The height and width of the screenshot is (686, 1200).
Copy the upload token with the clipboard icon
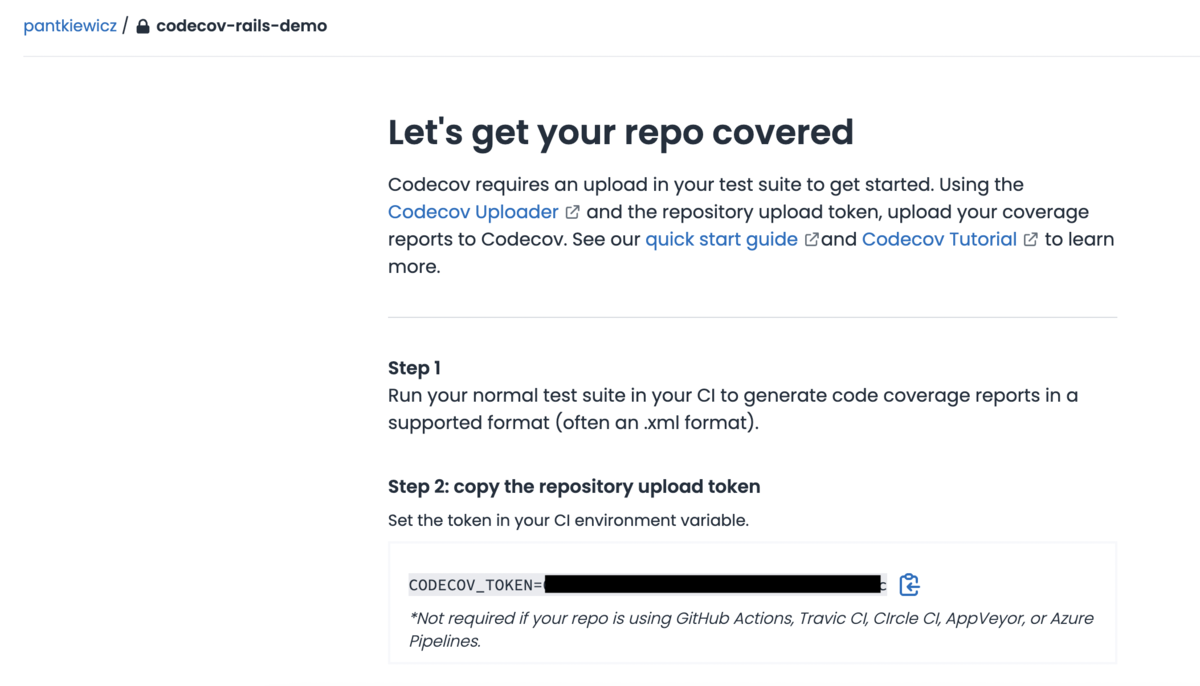point(909,584)
